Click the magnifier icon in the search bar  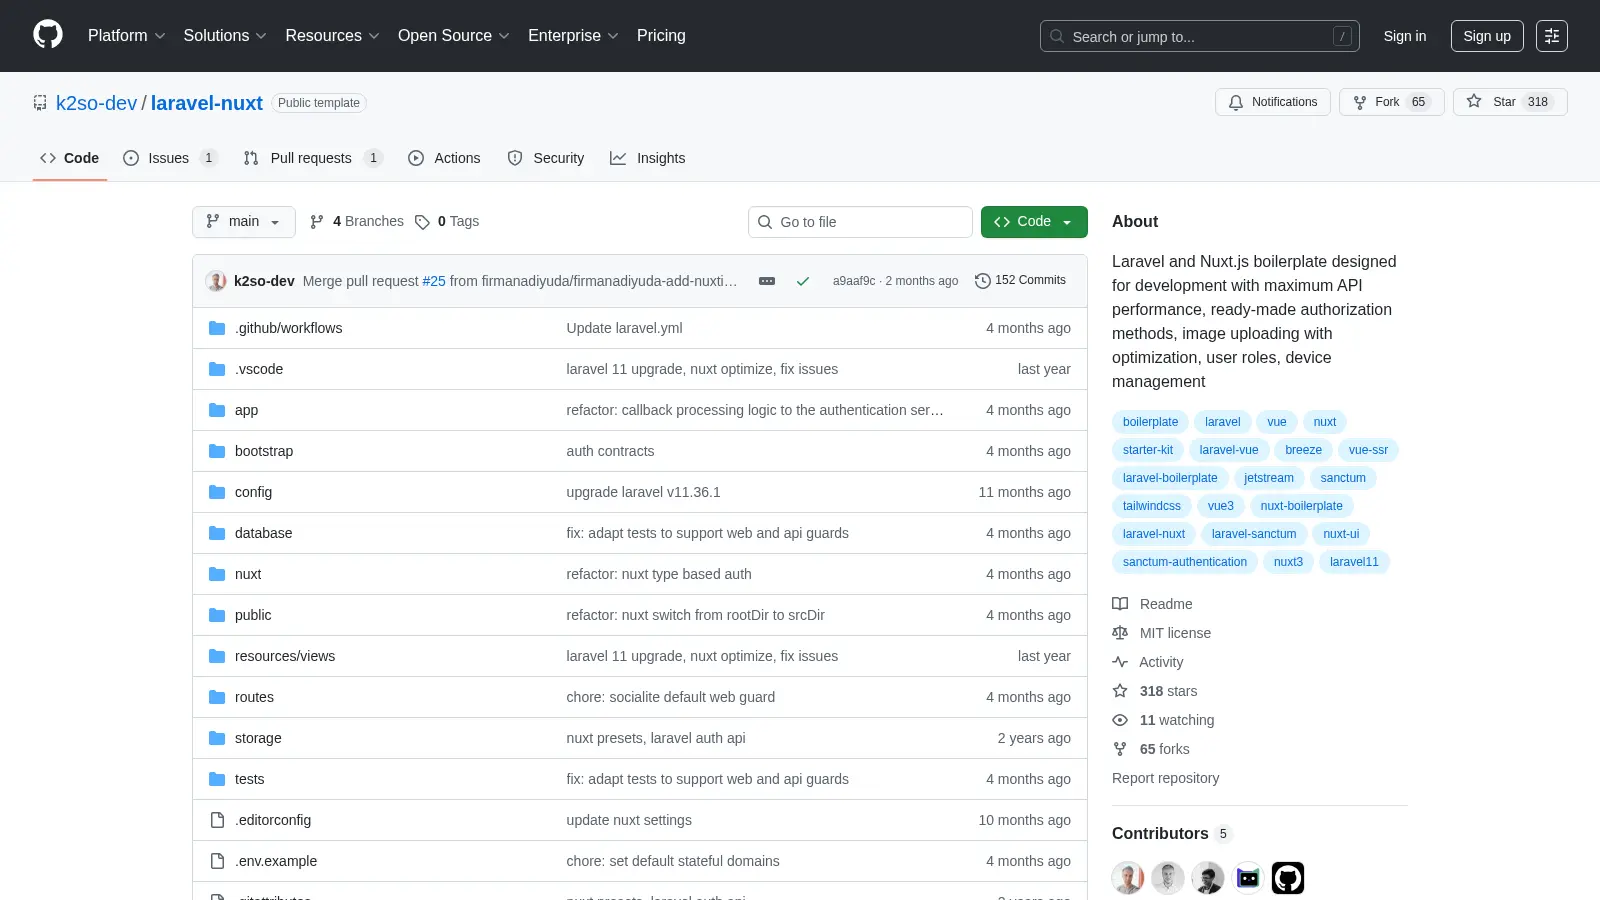(1057, 36)
